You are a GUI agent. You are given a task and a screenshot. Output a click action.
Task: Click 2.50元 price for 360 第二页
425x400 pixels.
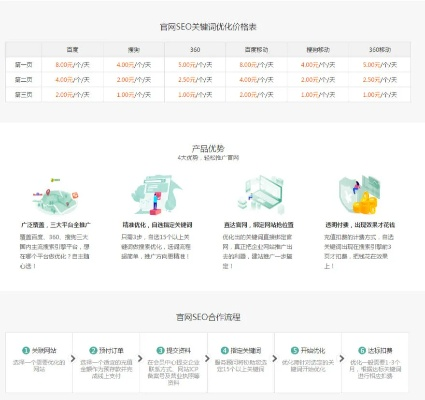pos(187,80)
